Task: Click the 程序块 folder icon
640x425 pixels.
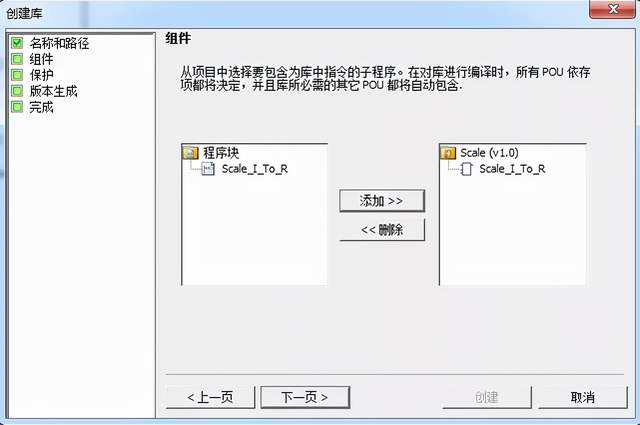Action: 190,153
